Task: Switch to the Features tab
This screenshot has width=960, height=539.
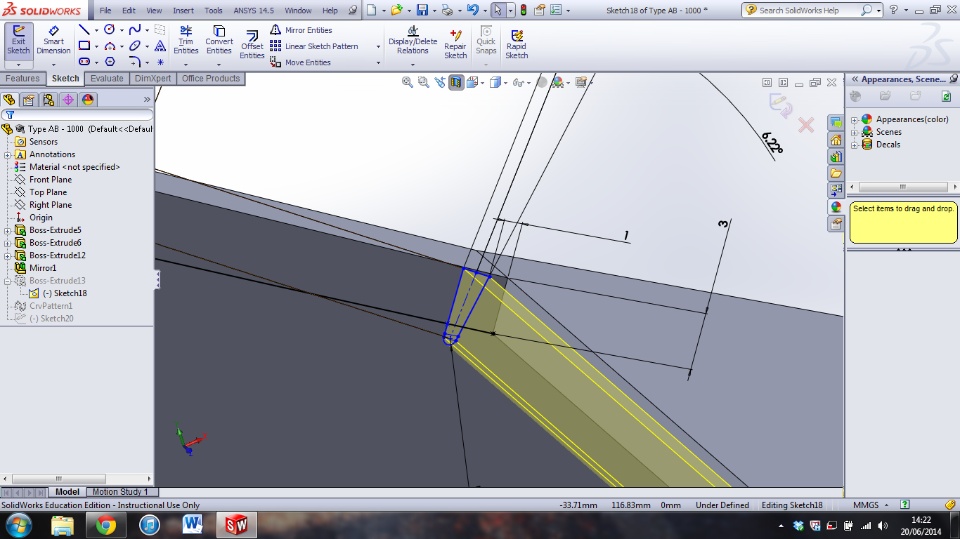Action: (x=23, y=78)
